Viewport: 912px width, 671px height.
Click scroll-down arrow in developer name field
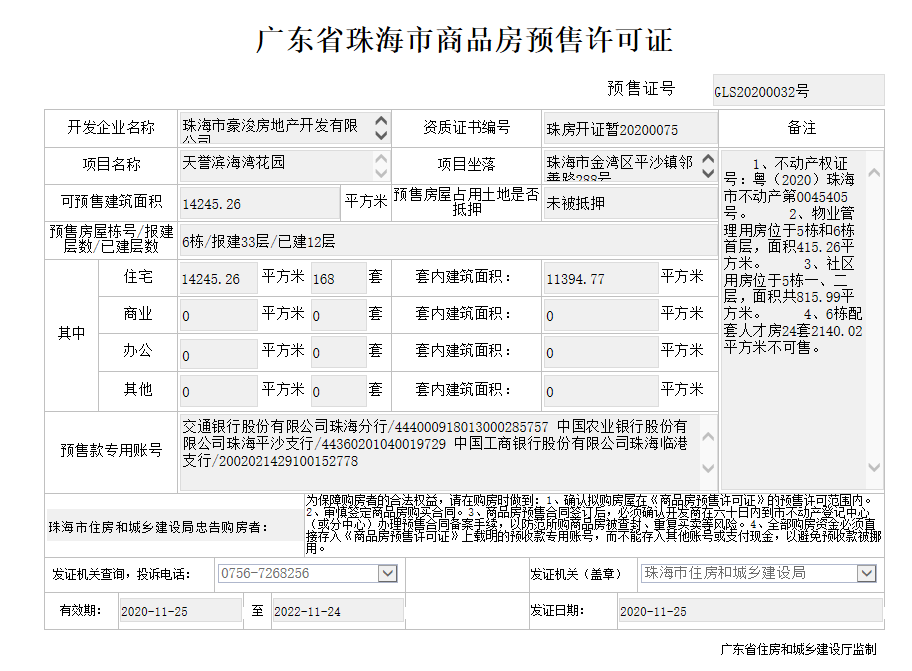tap(381, 135)
